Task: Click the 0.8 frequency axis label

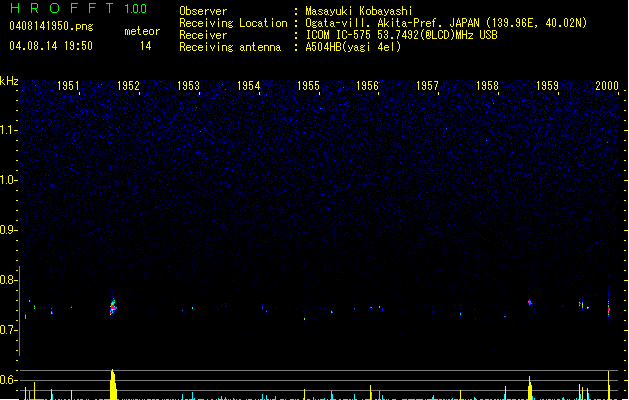Action: [8, 279]
